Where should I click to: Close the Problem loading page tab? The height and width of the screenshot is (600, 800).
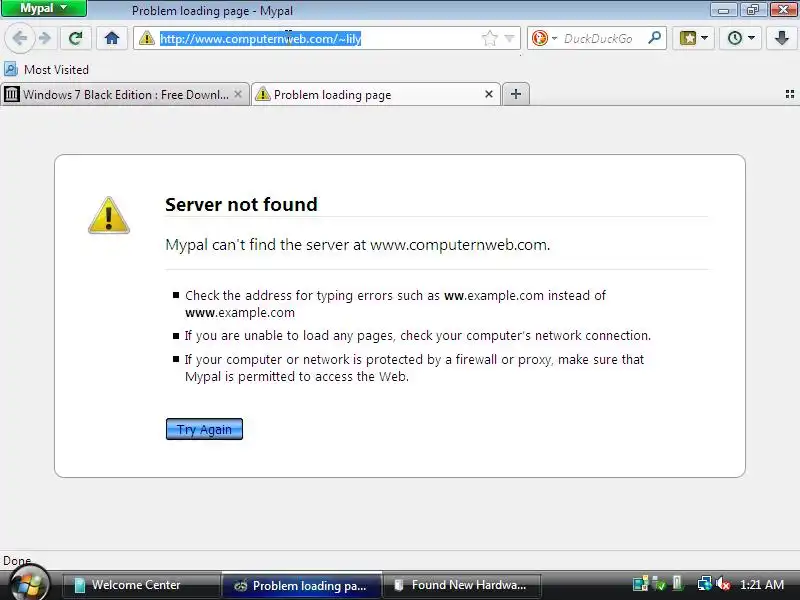click(489, 94)
